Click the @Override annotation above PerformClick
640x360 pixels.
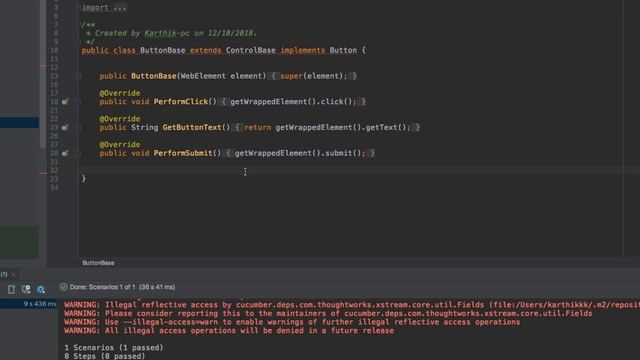[120, 93]
